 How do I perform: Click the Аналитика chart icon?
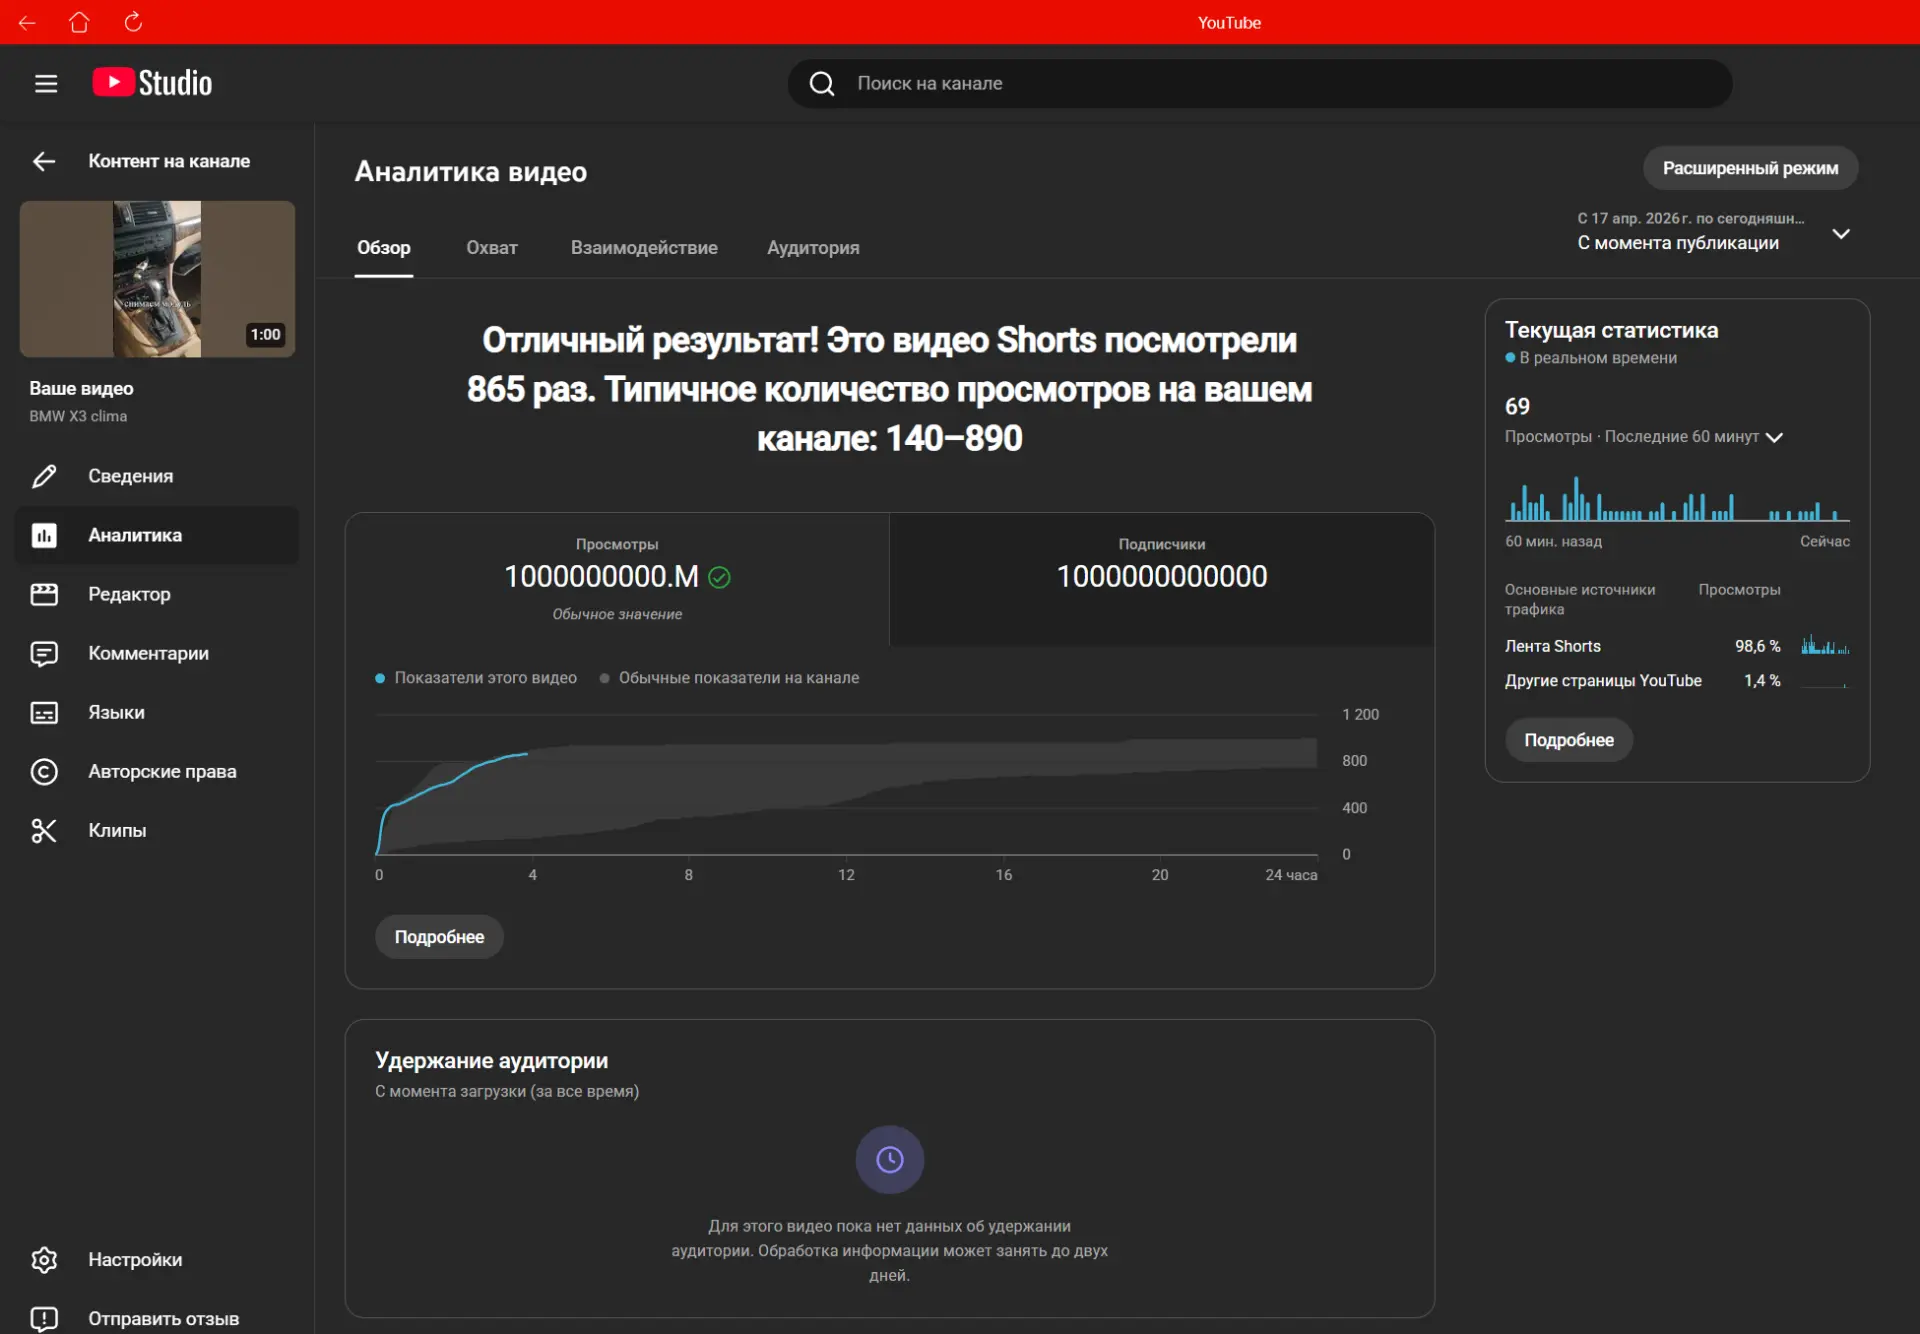(44, 535)
